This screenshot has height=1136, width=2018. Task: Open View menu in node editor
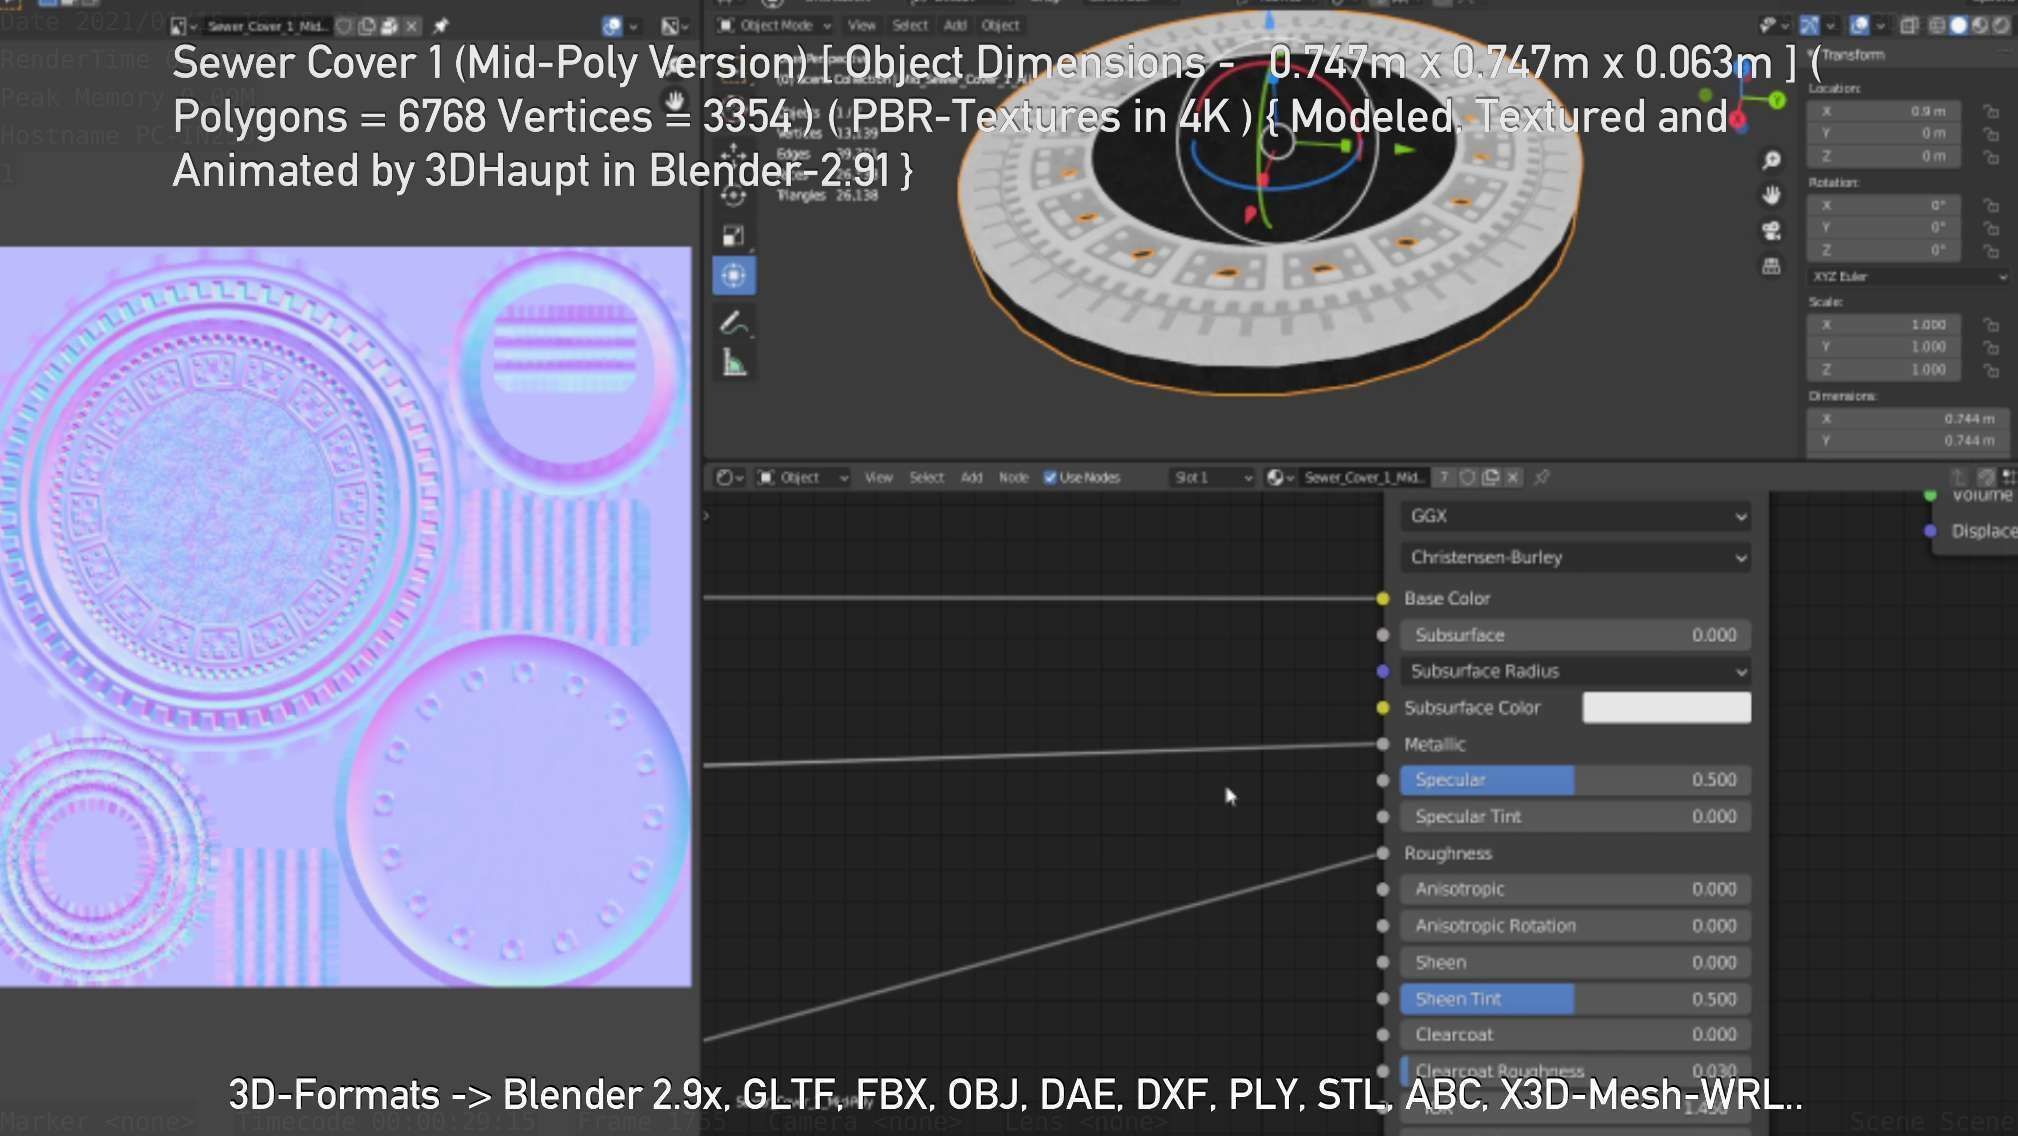click(878, 477)
